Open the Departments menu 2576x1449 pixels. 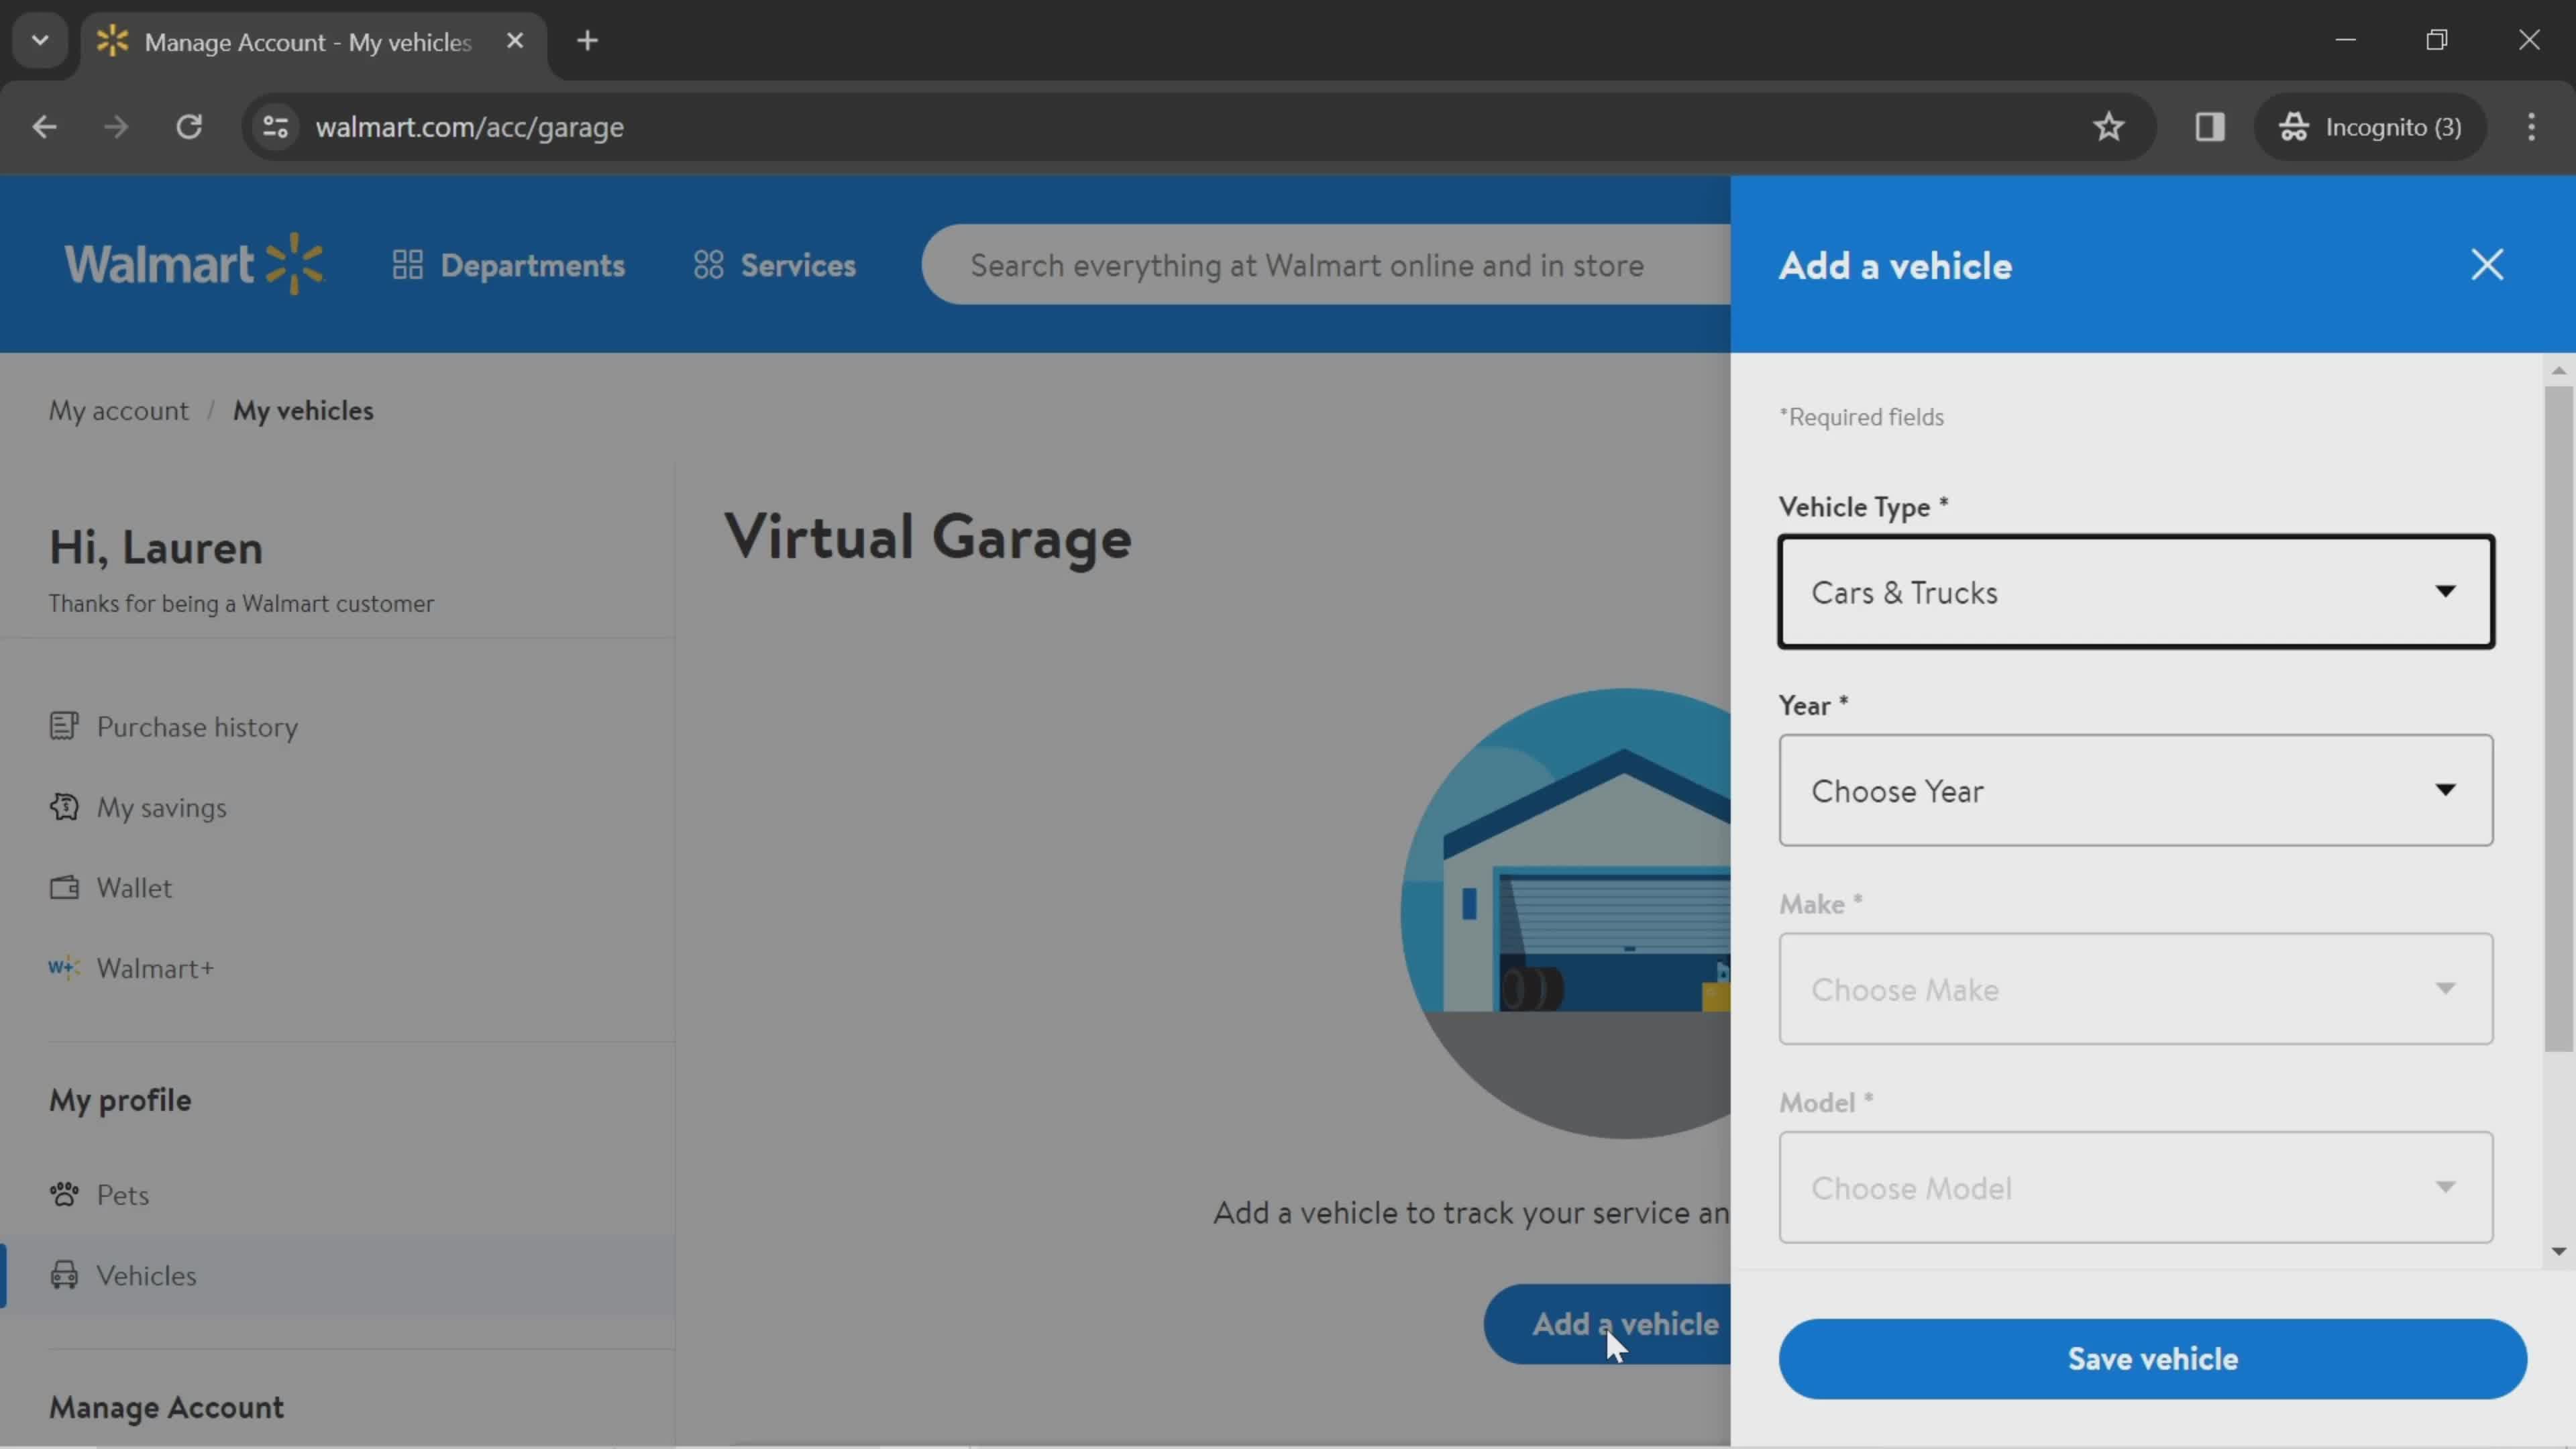[x=508, y=265]
